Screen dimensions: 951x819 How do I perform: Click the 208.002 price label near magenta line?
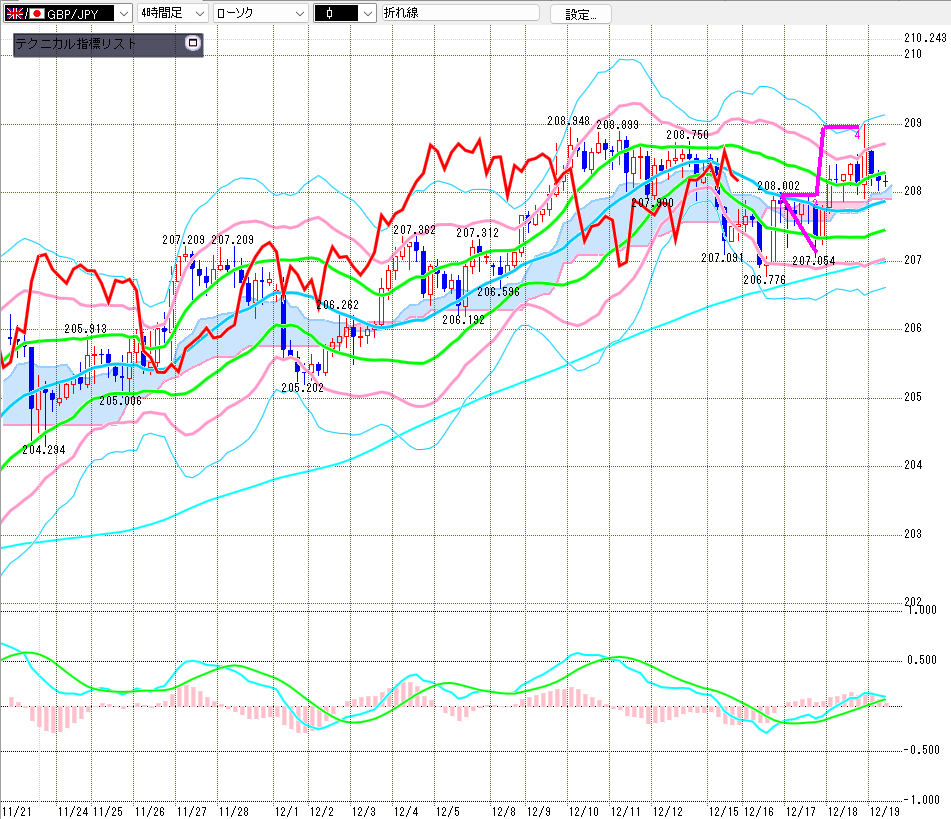[778, 186]
